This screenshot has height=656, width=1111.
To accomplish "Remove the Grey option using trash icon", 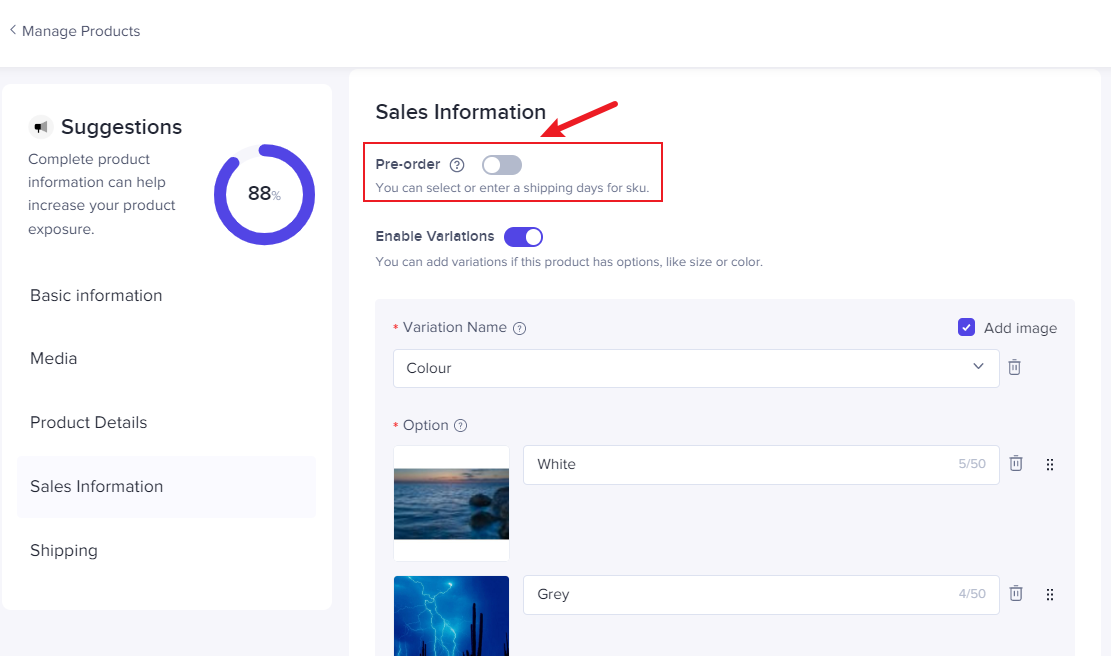I will pyautogui.click(x=1015, y=593).
